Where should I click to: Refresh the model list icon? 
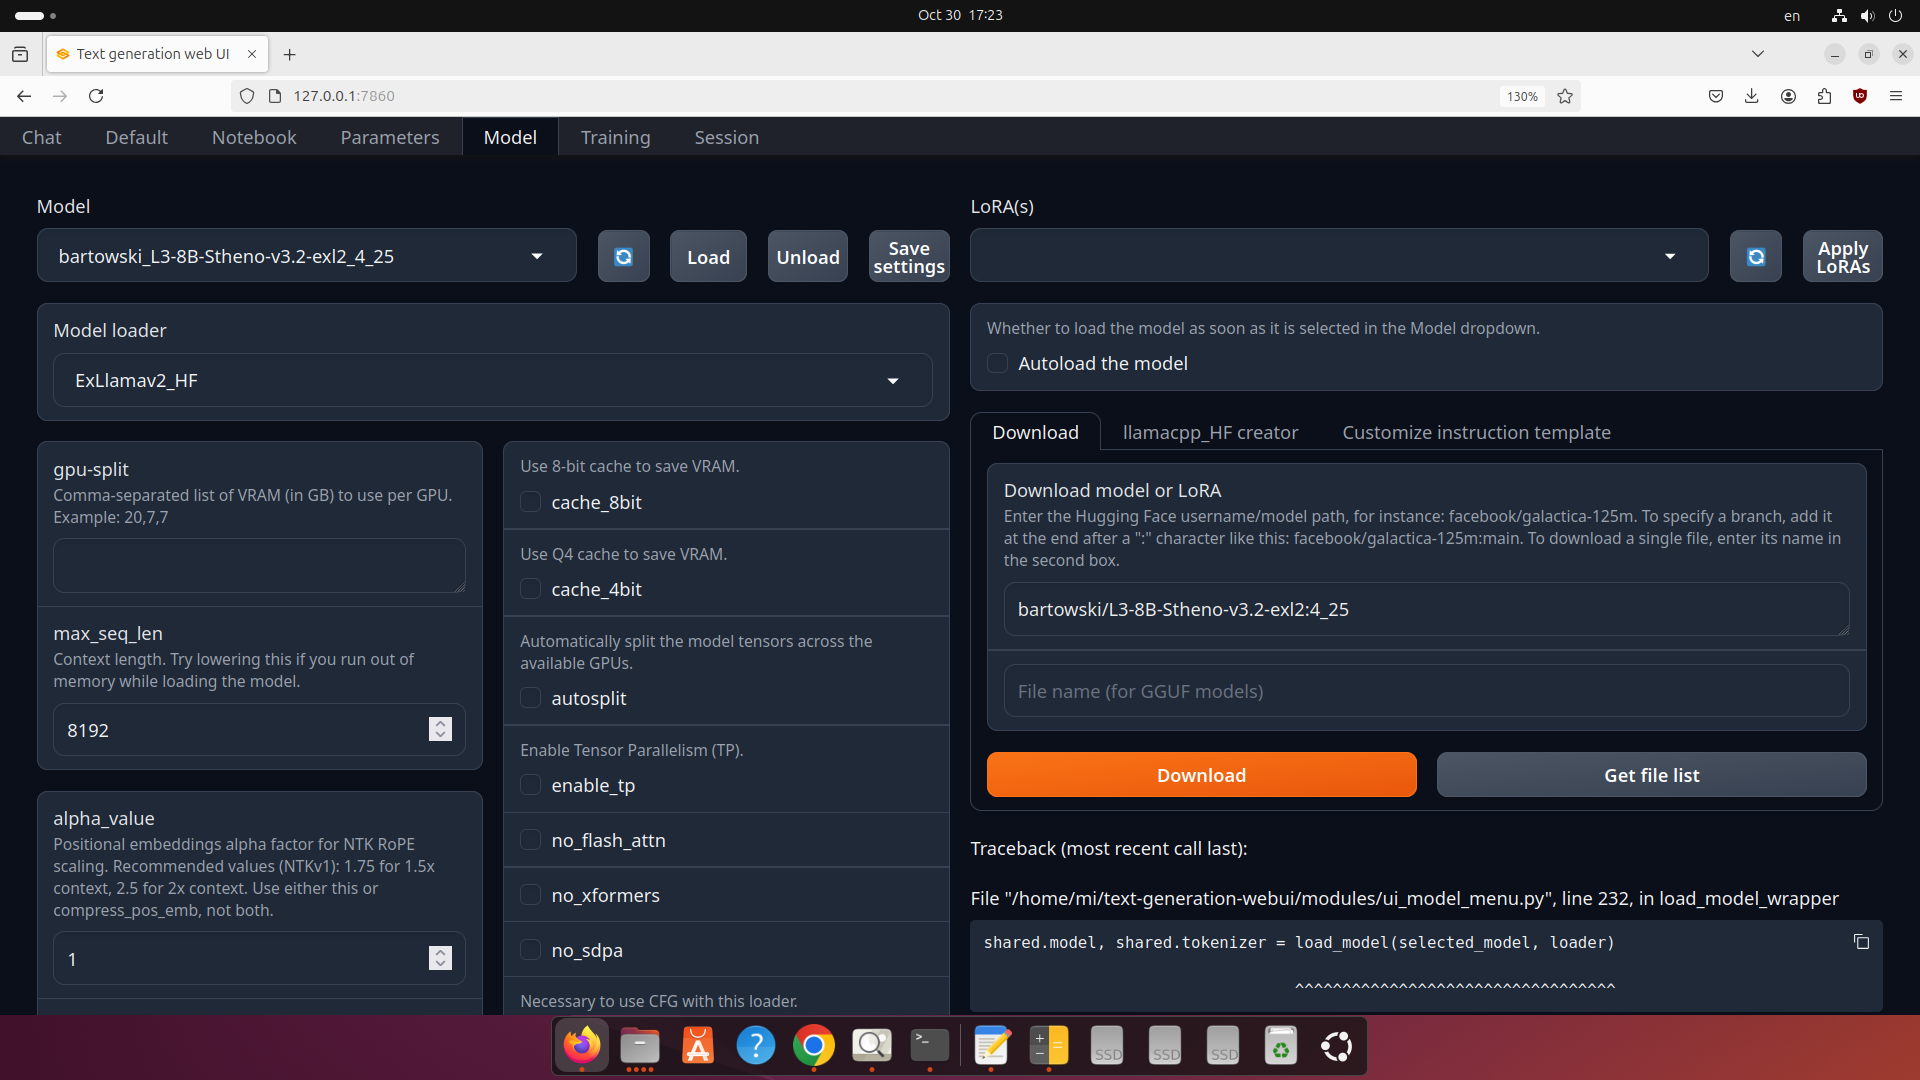623,257
